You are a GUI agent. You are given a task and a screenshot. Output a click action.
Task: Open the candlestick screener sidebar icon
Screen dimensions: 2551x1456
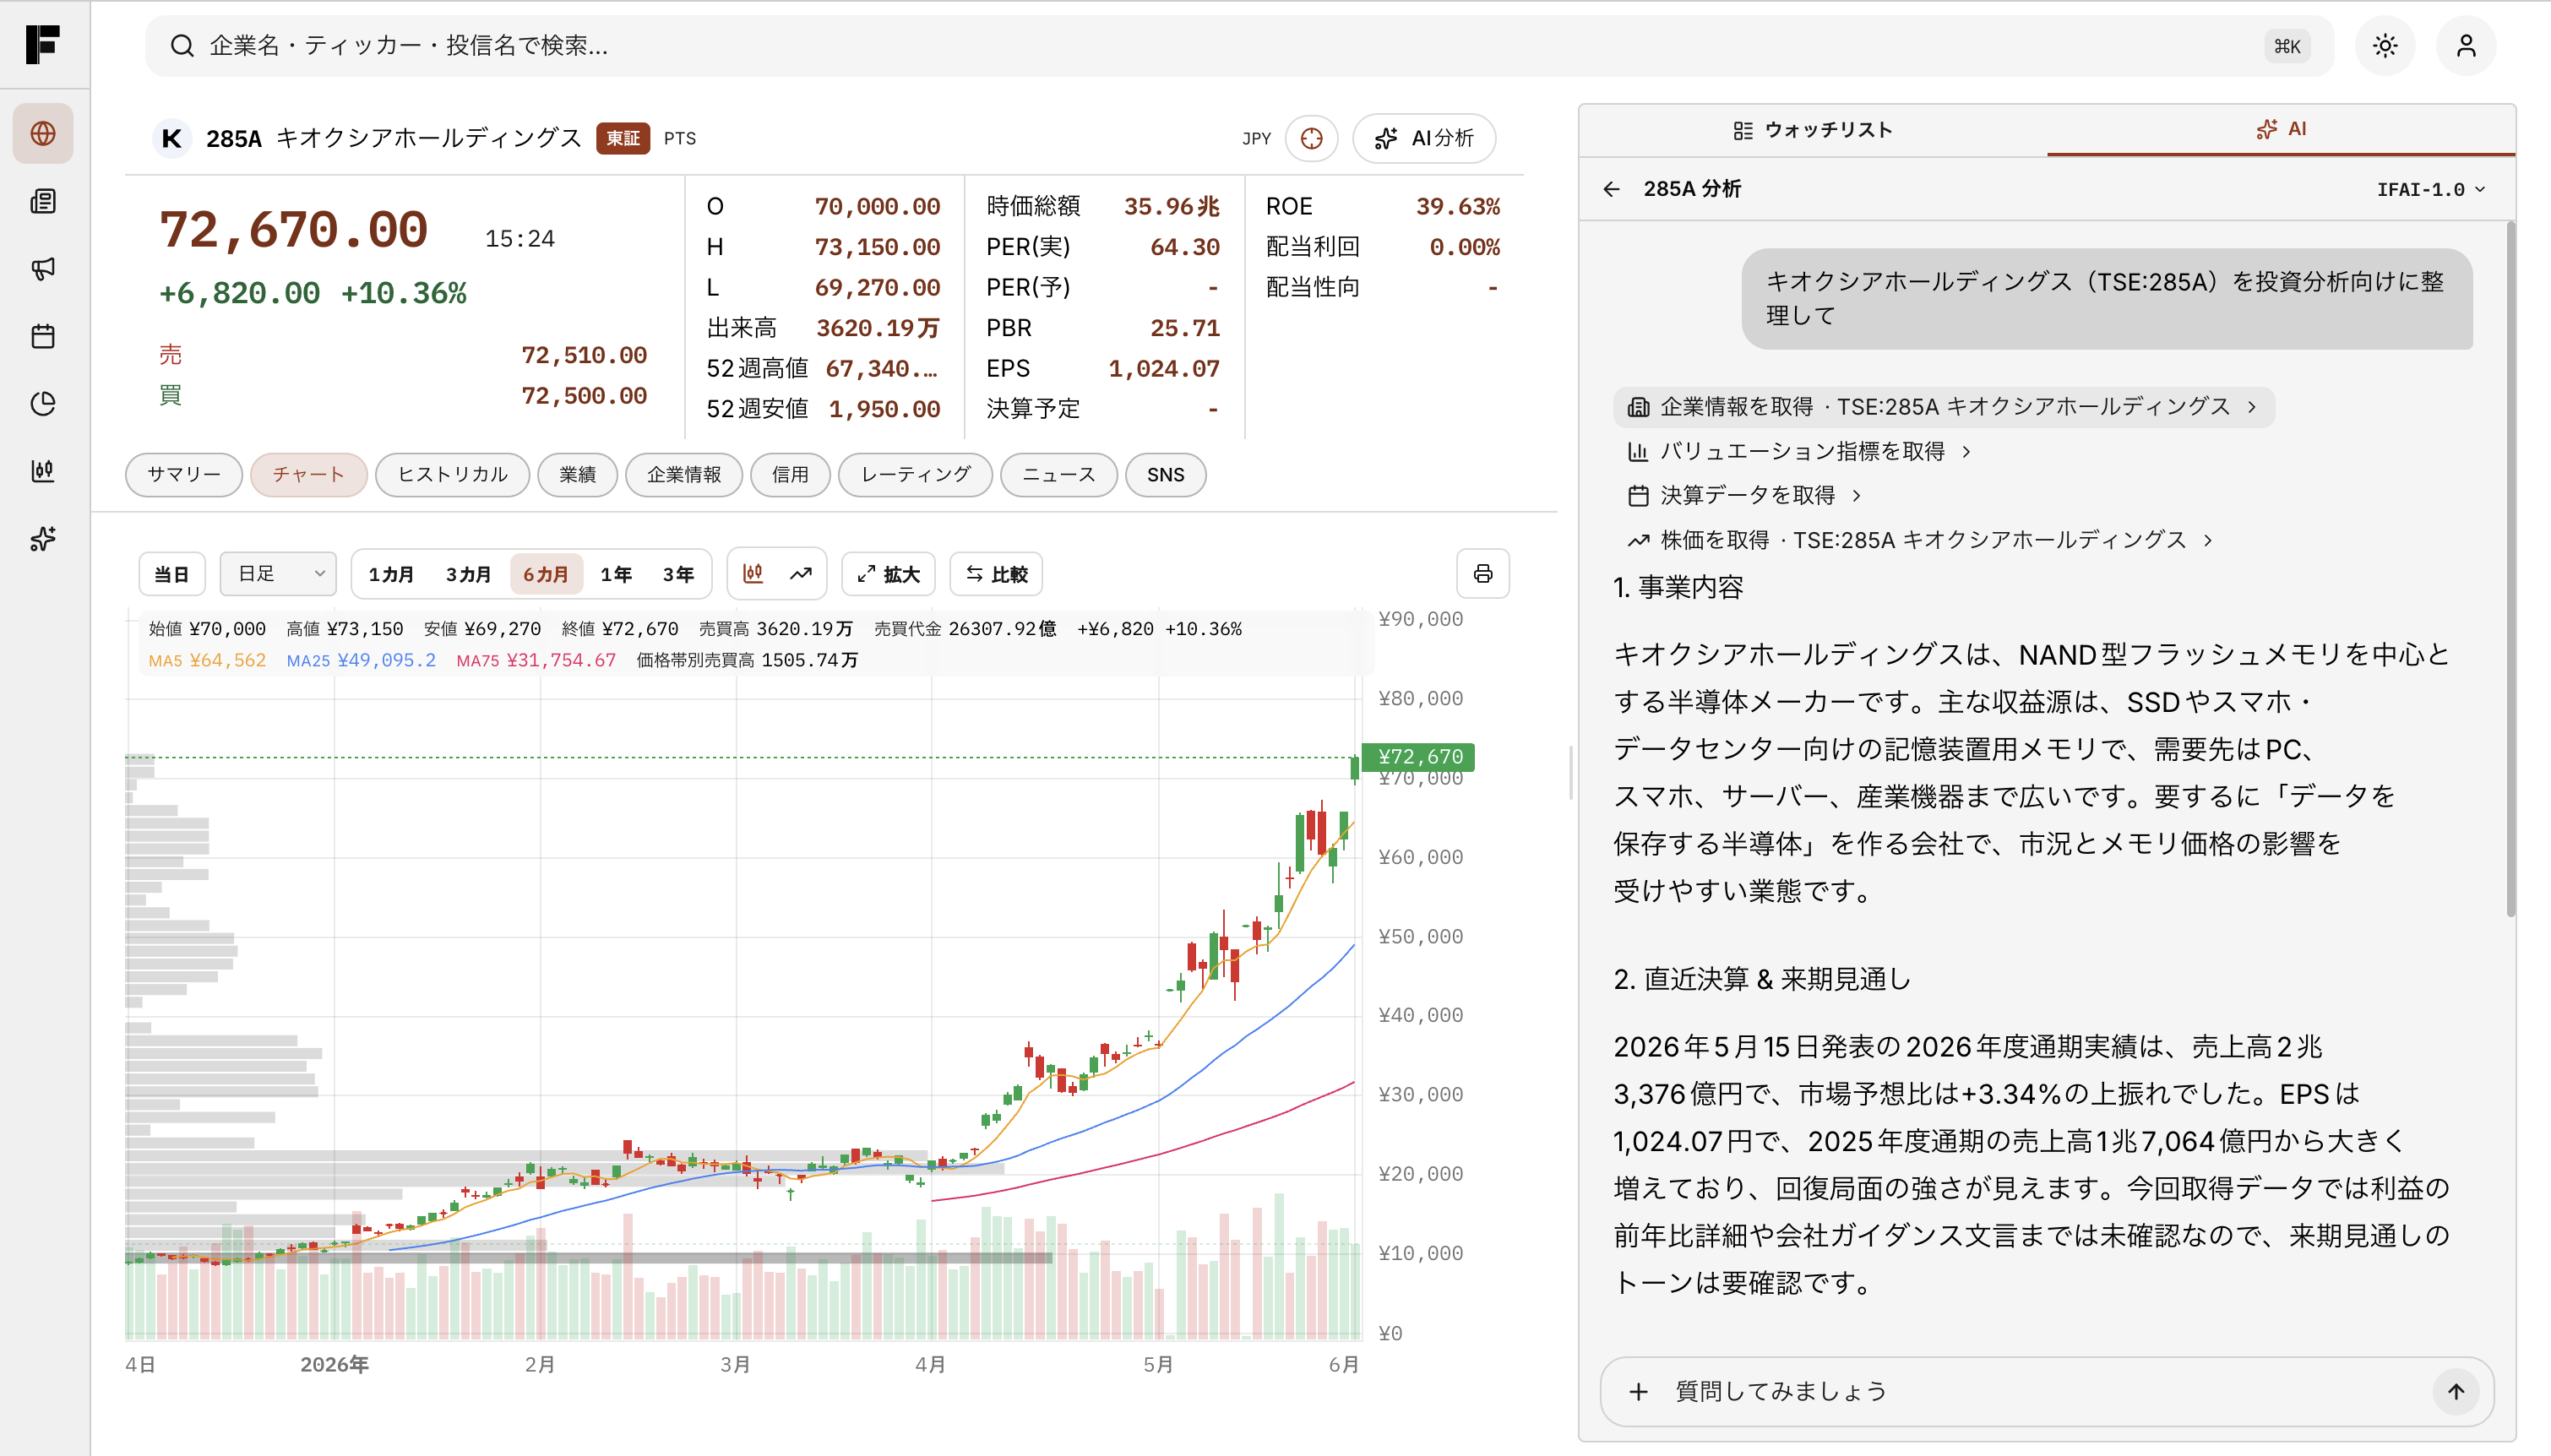coord(43,471)
